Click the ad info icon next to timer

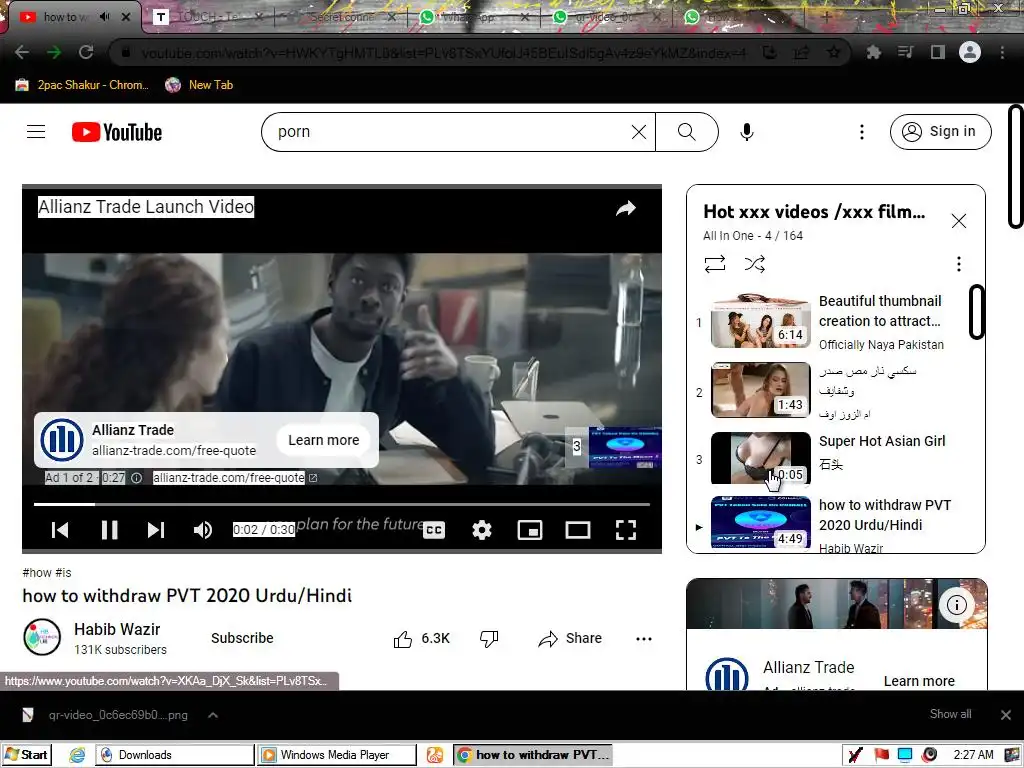coord(136,478)
